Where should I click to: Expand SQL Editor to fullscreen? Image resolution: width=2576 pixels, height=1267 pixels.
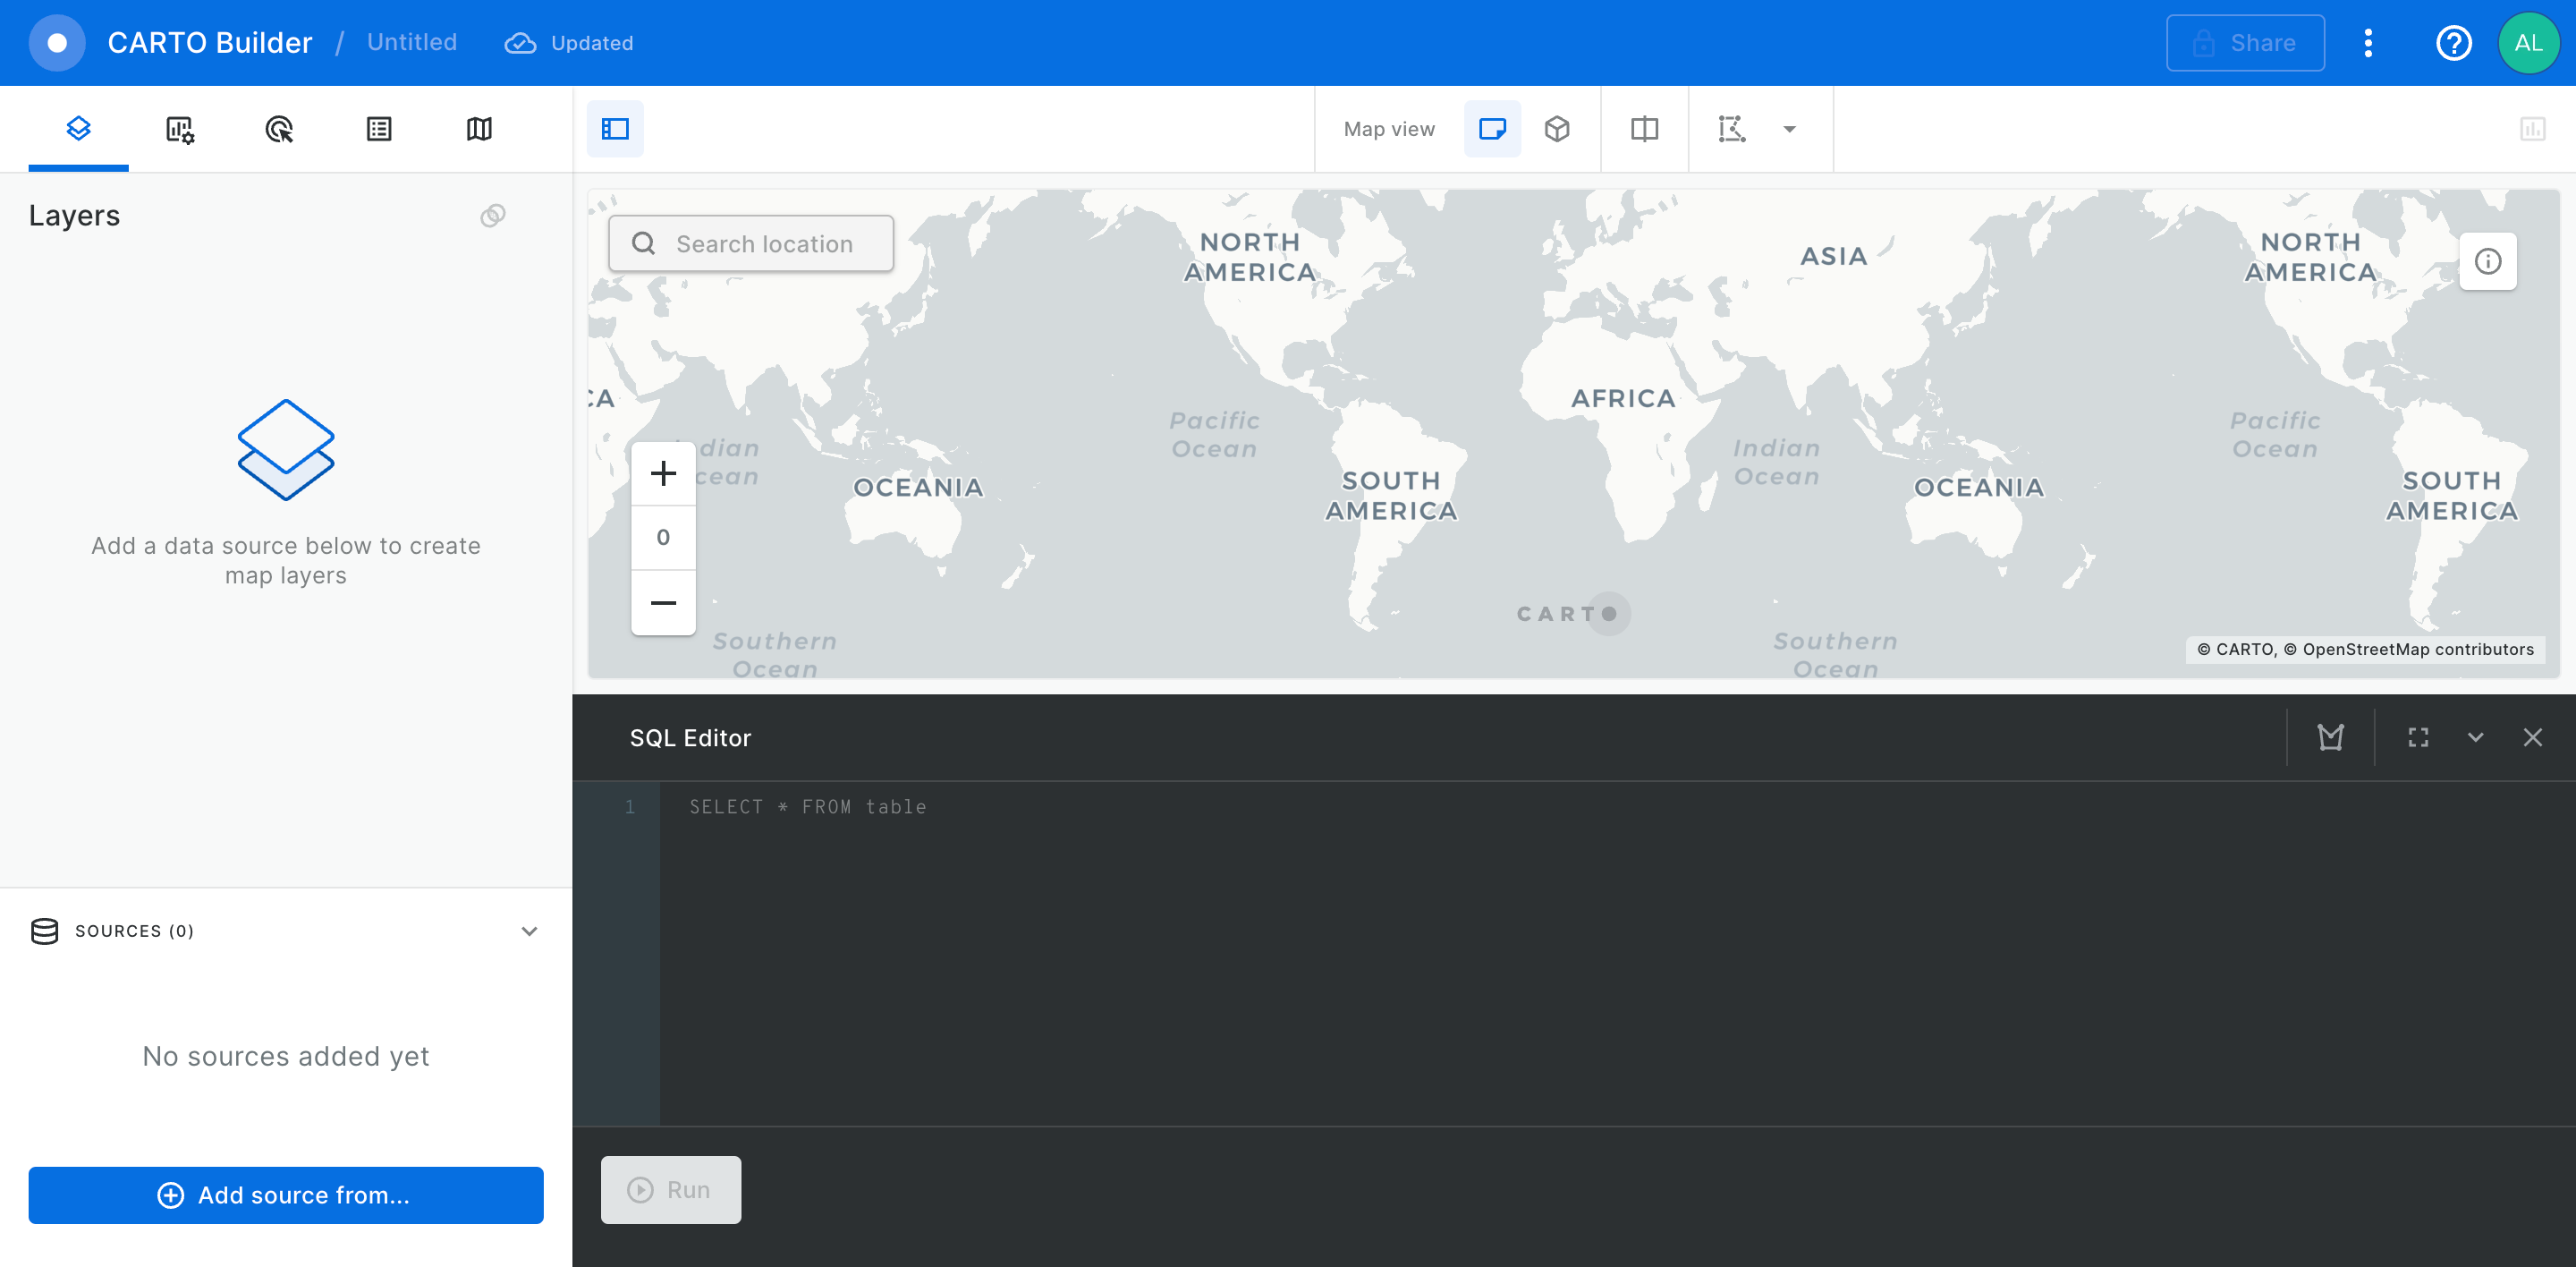(x=2418, y=738)
